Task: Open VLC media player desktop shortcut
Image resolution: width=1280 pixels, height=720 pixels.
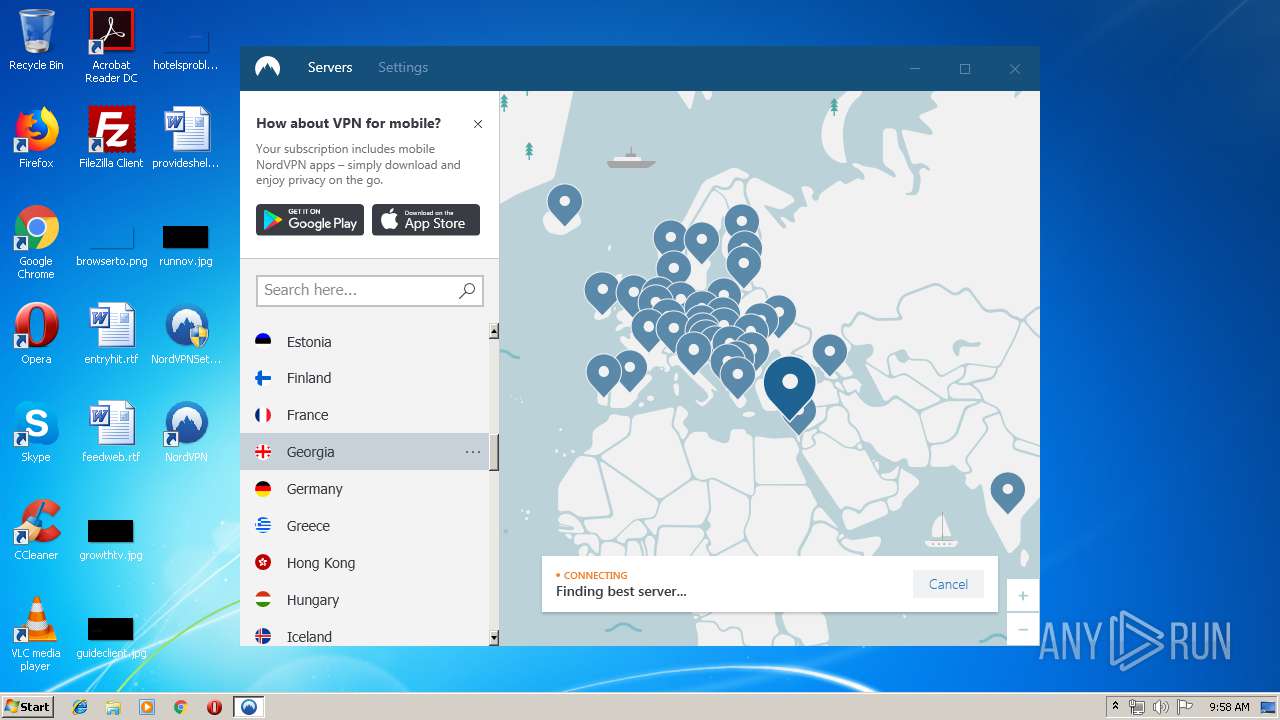Action: tap(36, 634)
